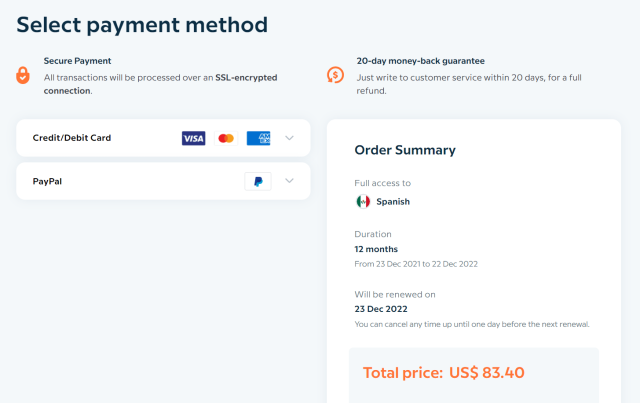Click the orange secure payment lock icon

(x=23, y=76)
